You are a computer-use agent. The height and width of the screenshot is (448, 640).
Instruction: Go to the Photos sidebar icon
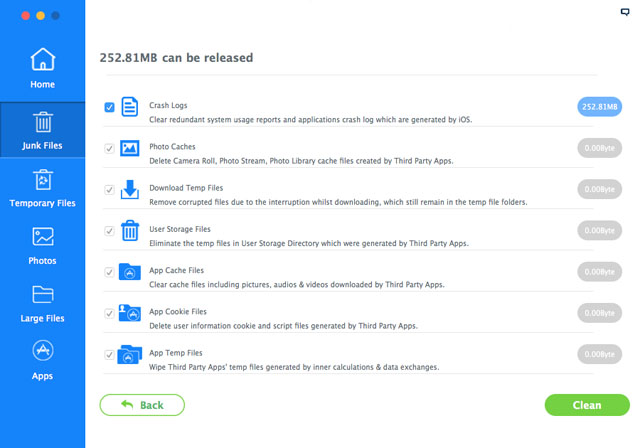click(x=43, y=236)
